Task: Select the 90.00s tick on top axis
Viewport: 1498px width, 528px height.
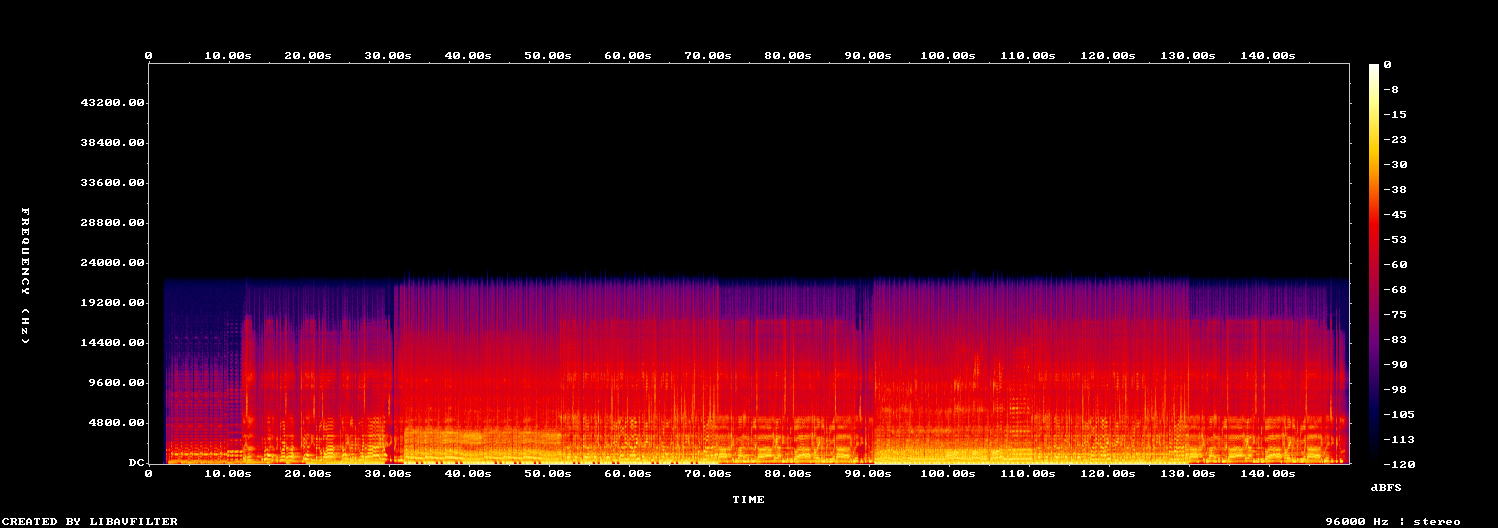Action: click(x=868, y=56)
